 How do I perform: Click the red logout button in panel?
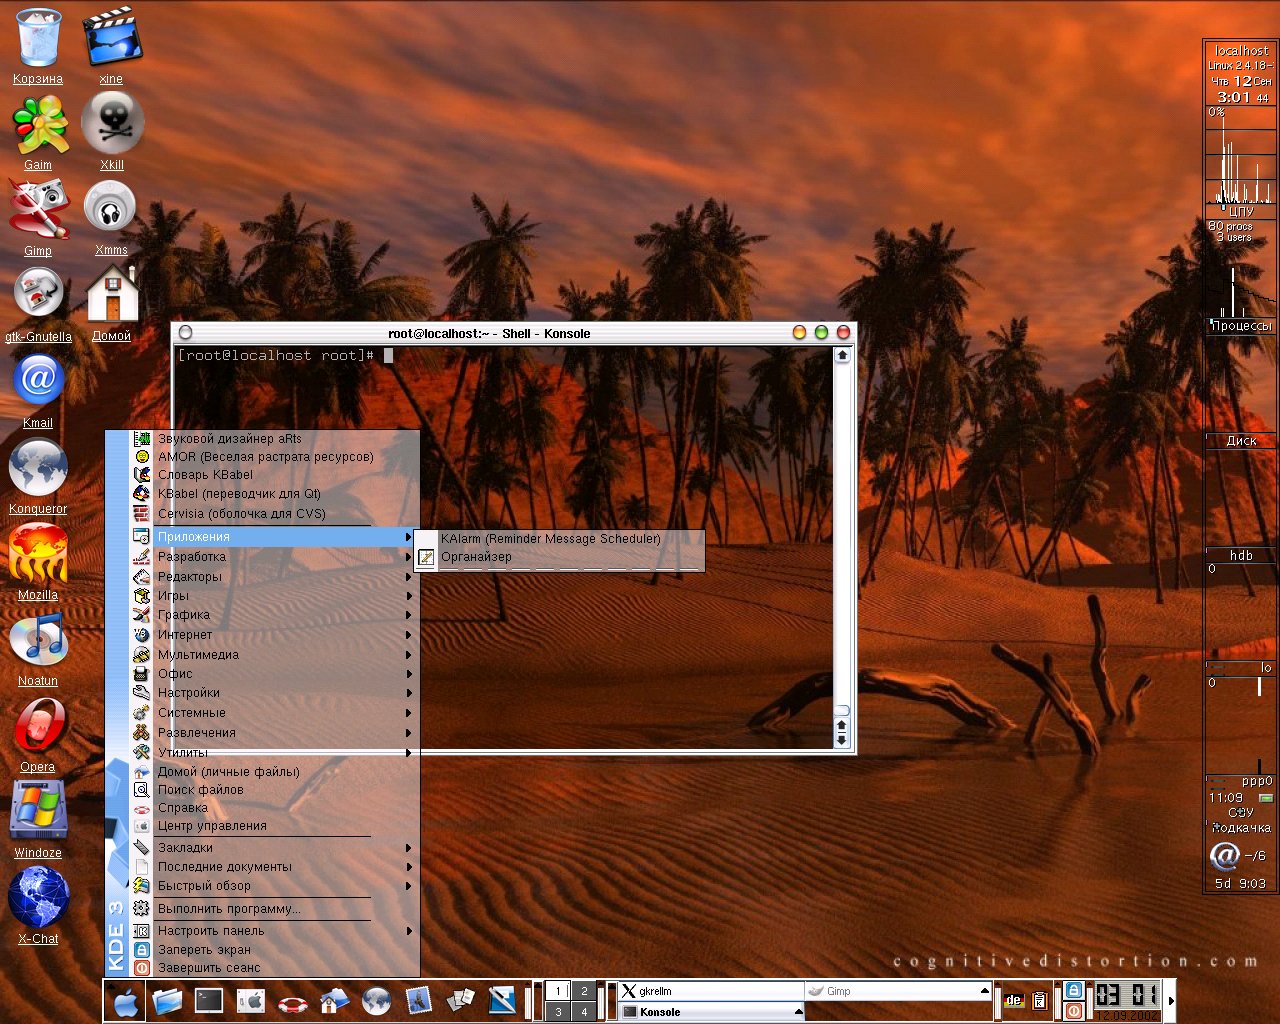click(1074, 1011)
